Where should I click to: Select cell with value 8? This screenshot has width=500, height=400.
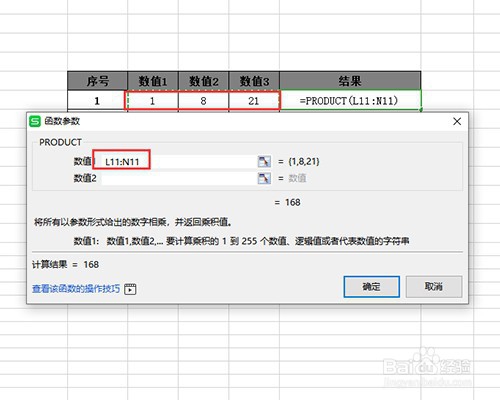tap(203, 100)
